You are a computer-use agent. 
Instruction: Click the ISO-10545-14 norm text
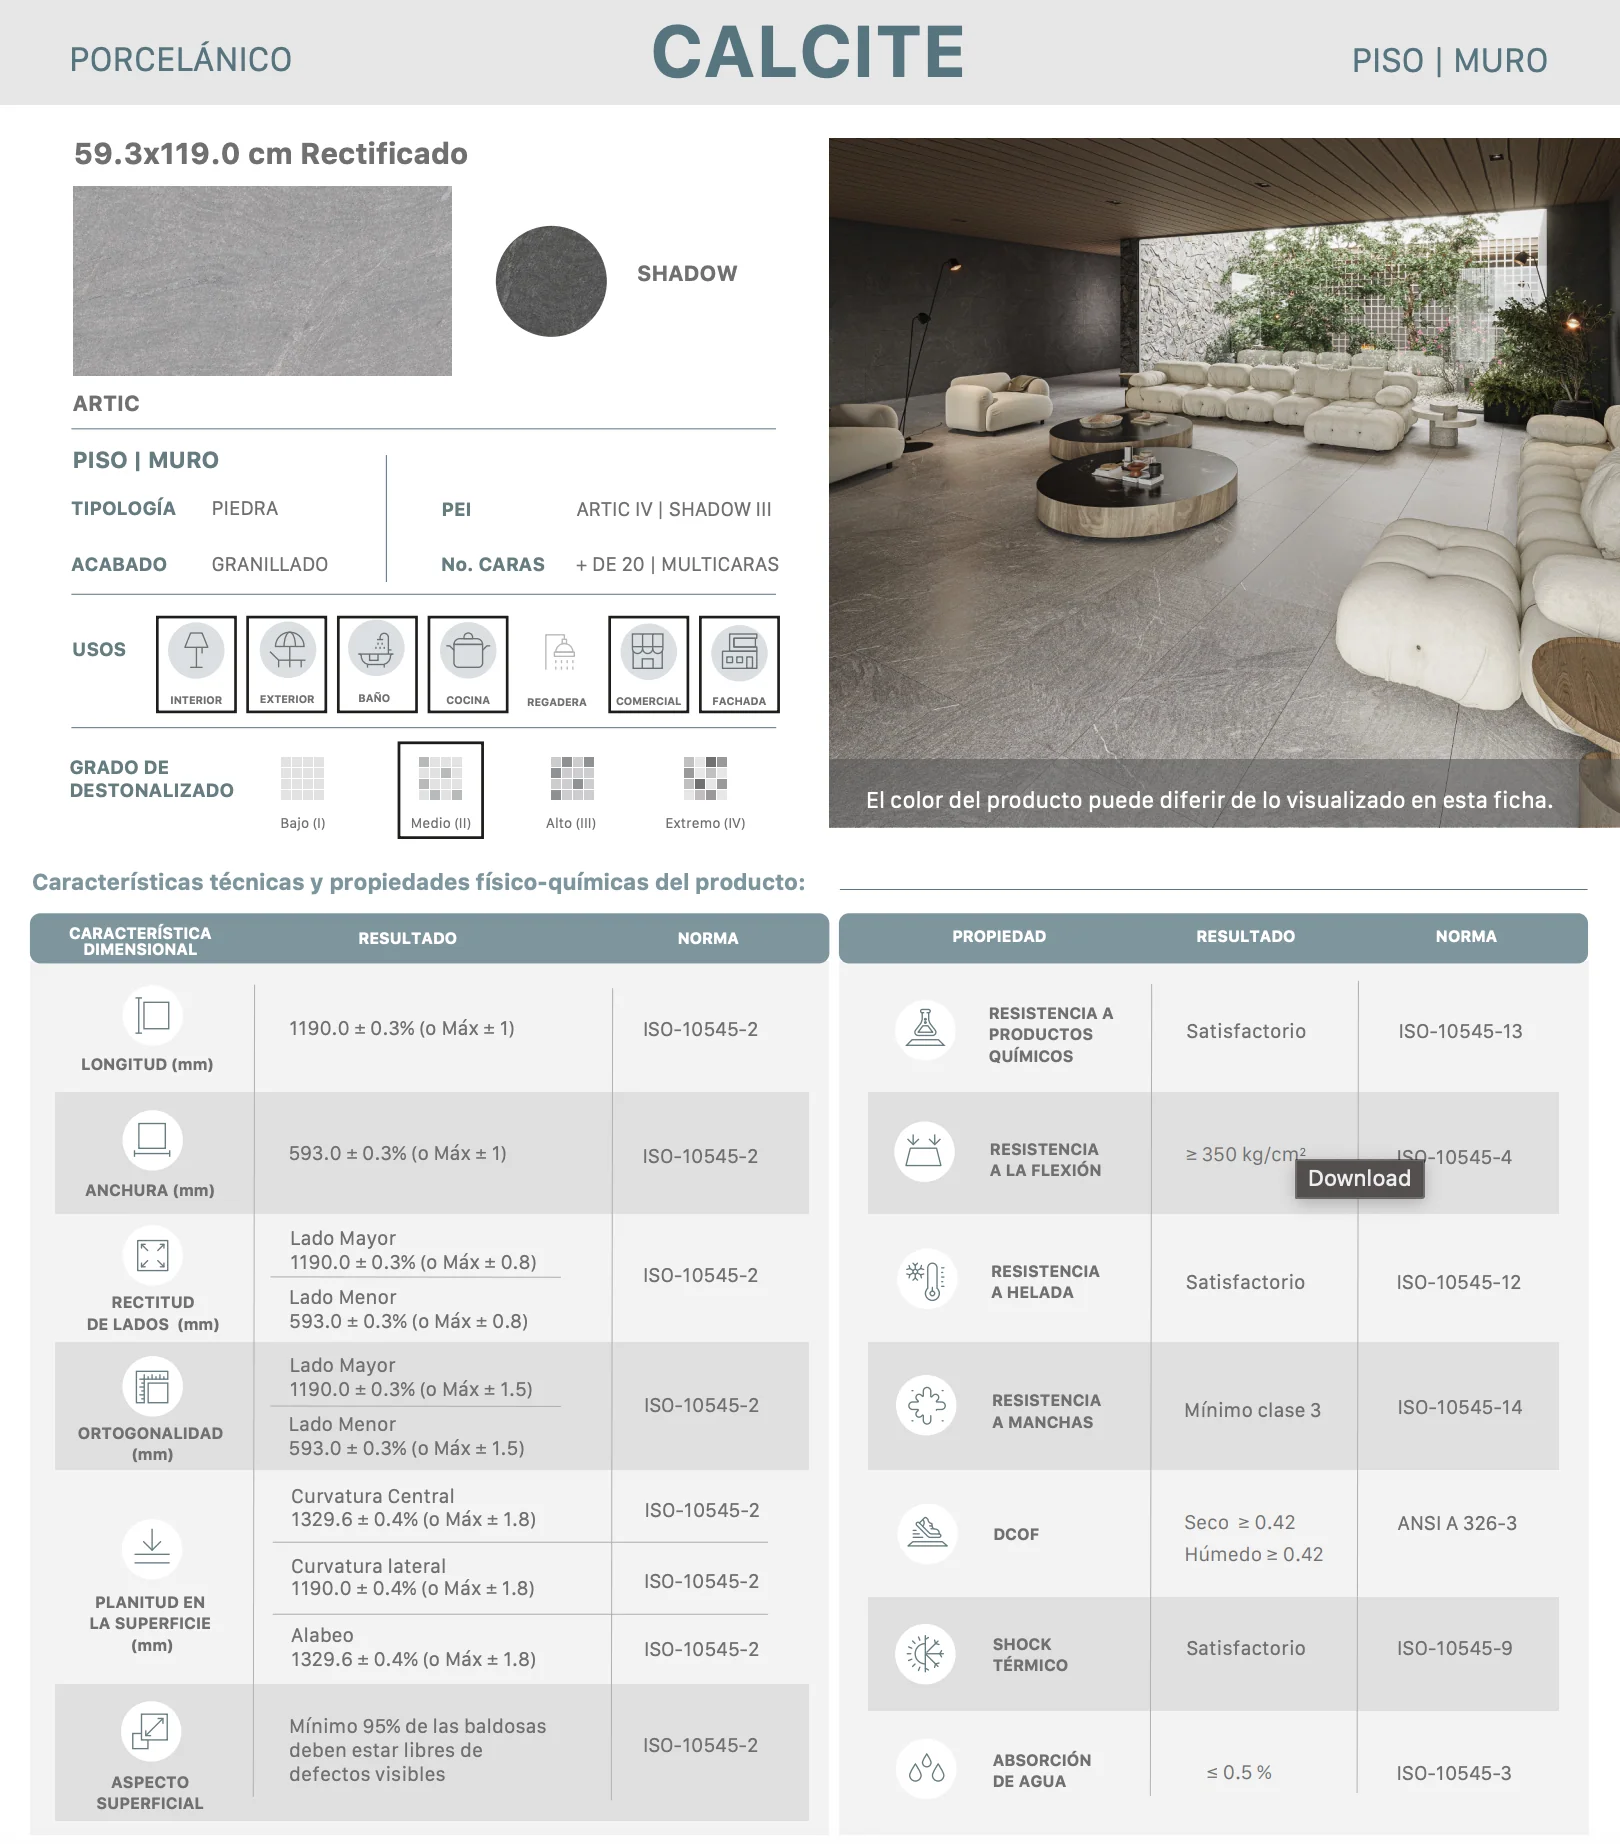[1460, 1407]
